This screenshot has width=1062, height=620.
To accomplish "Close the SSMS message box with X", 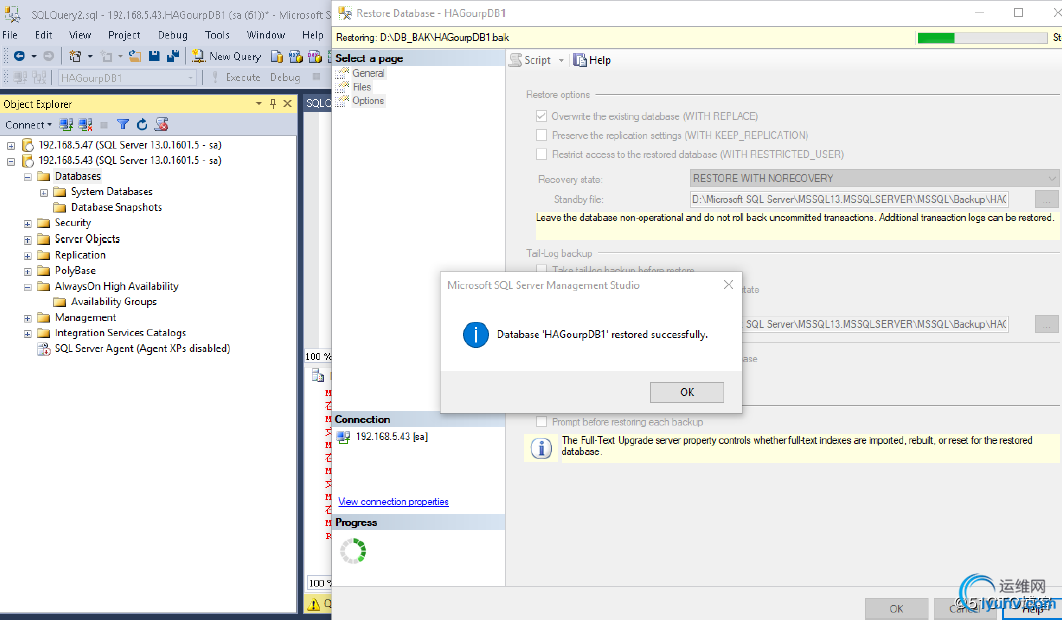I will tap(728, 285).
